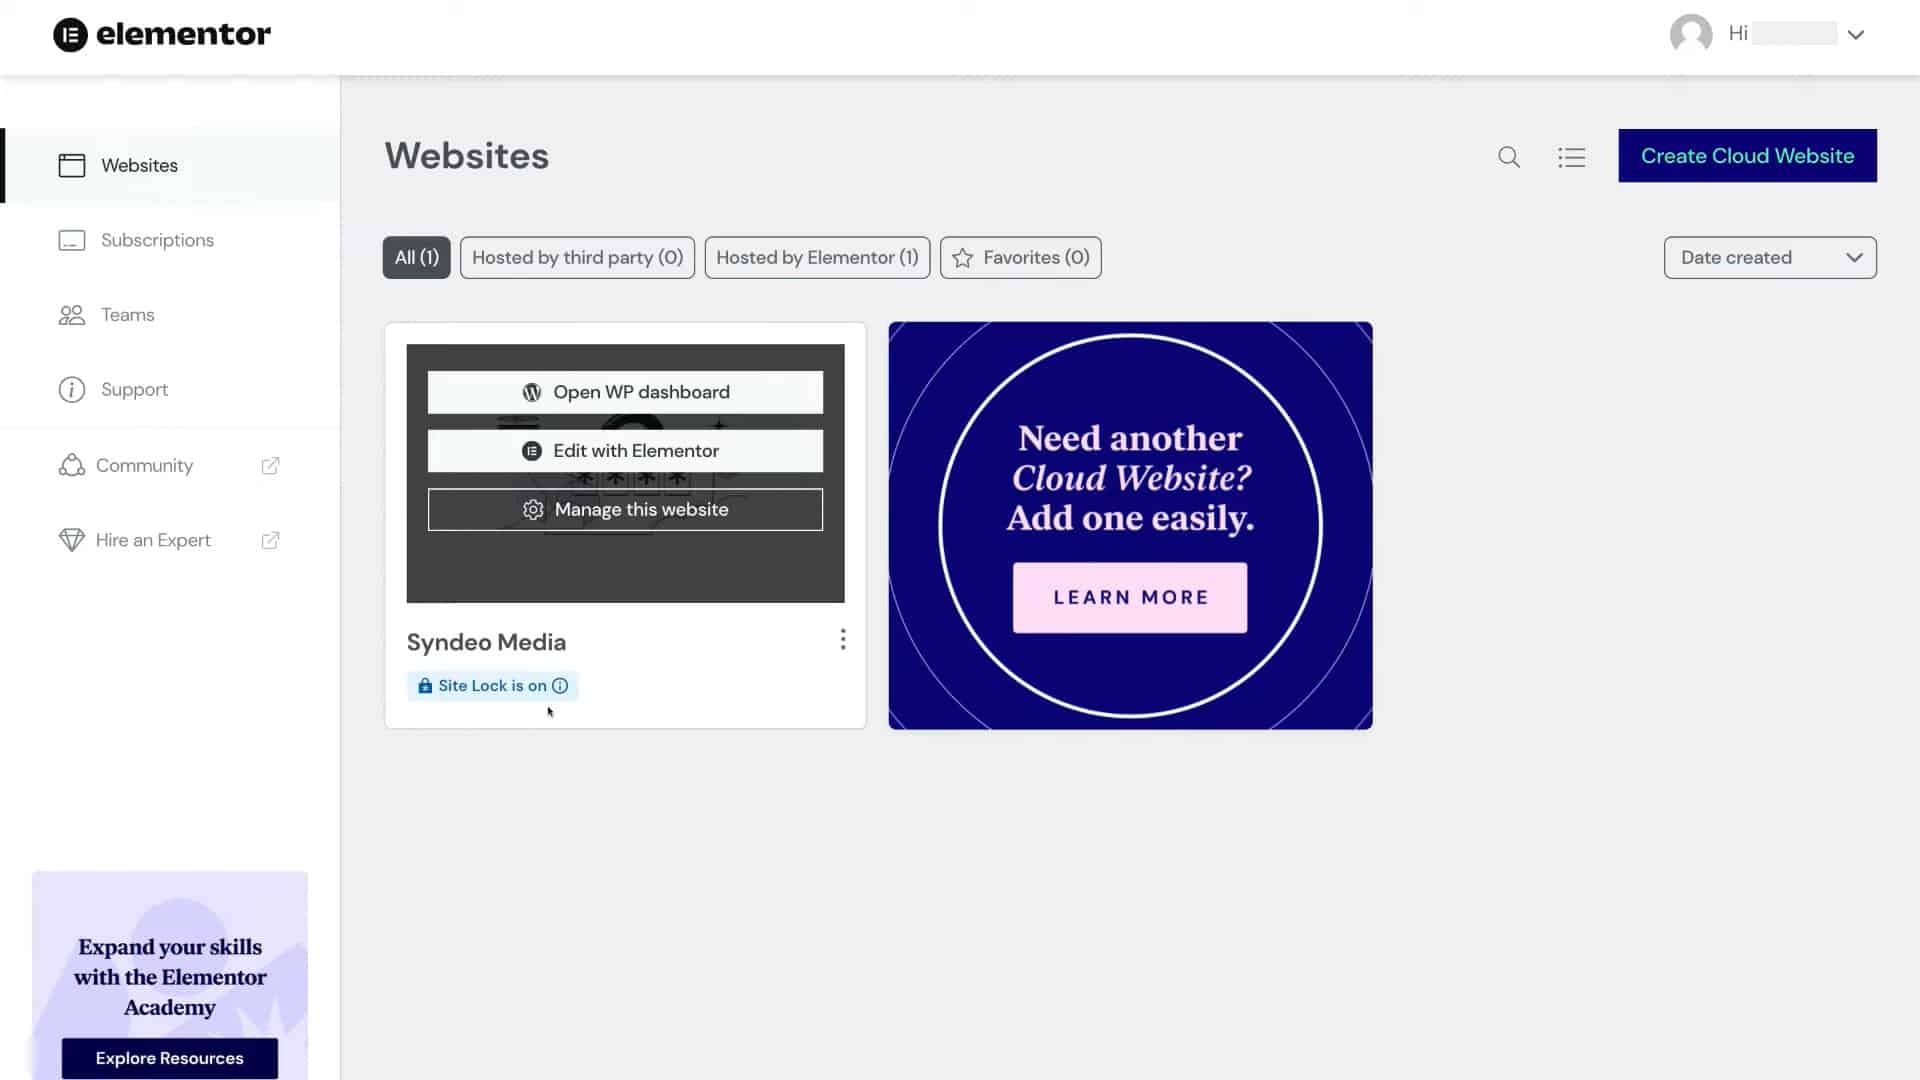The height and width of the screenshot is (1080, 1920).
Task: Filter by Hosted by Elementor (1)
Action: (817, 258)
